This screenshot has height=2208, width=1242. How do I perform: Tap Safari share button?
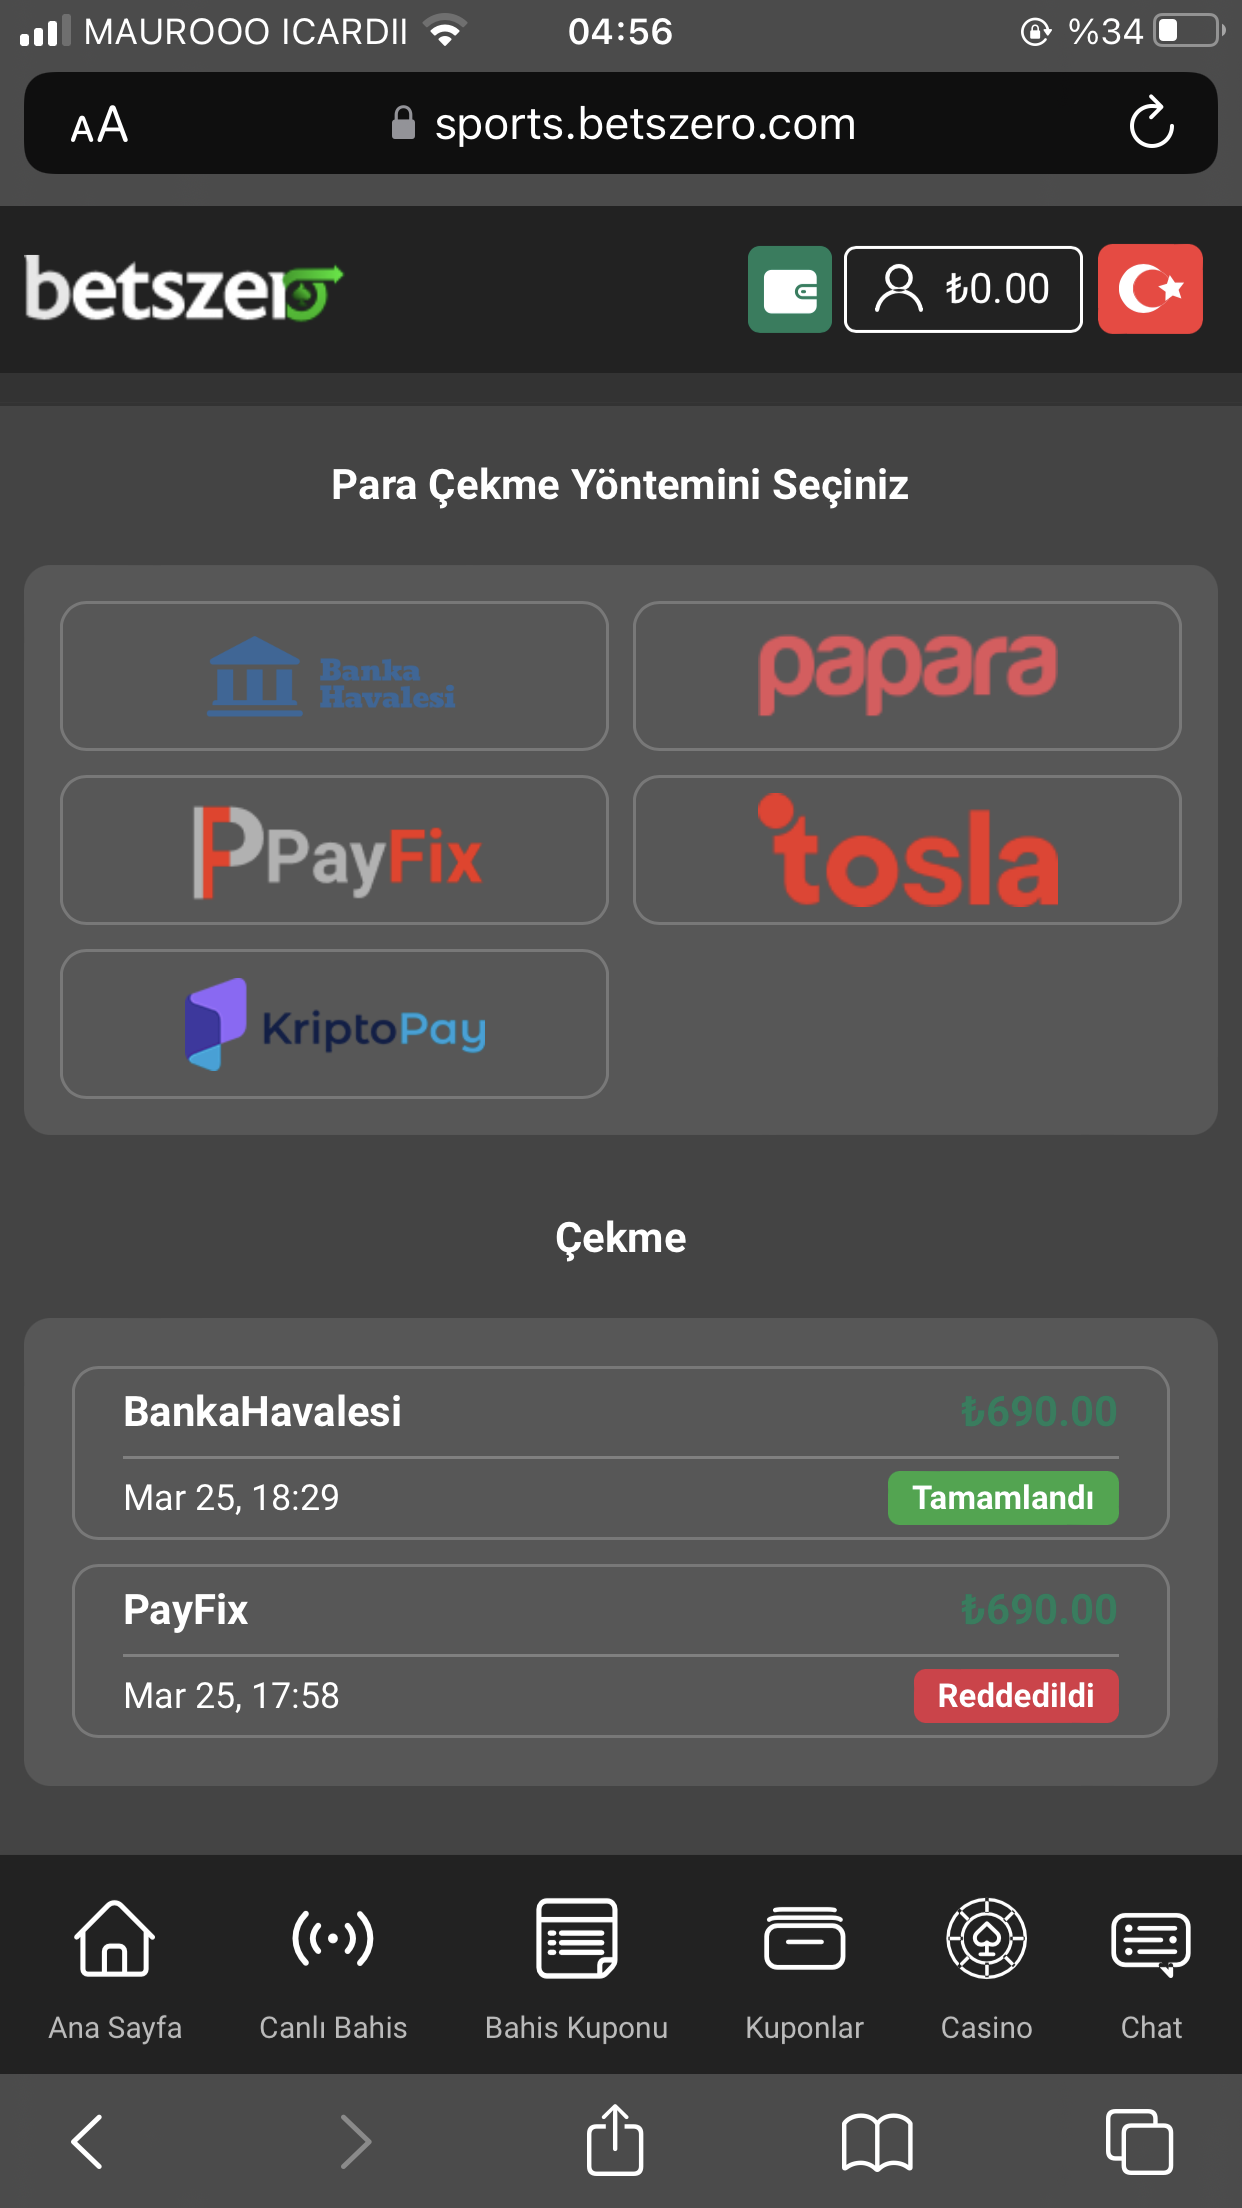click(x=614, y=2141)
